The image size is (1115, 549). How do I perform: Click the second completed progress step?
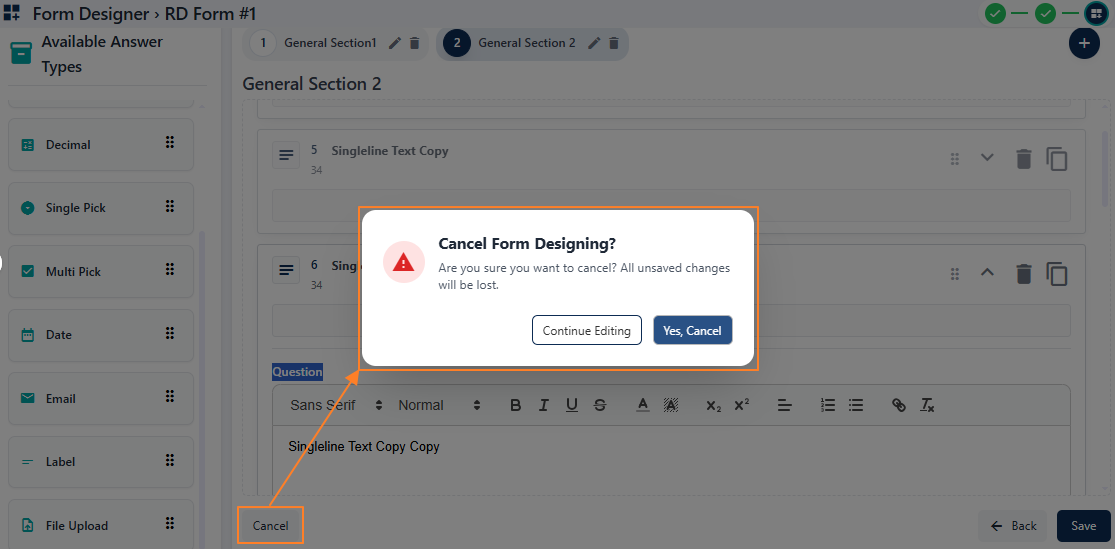(1045, 13)
